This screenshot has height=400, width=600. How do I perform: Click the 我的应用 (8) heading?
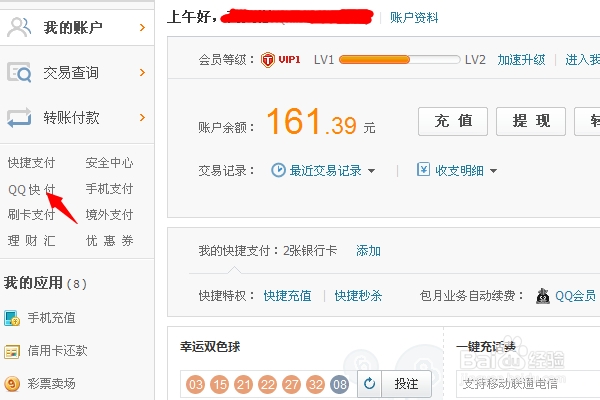45,283
